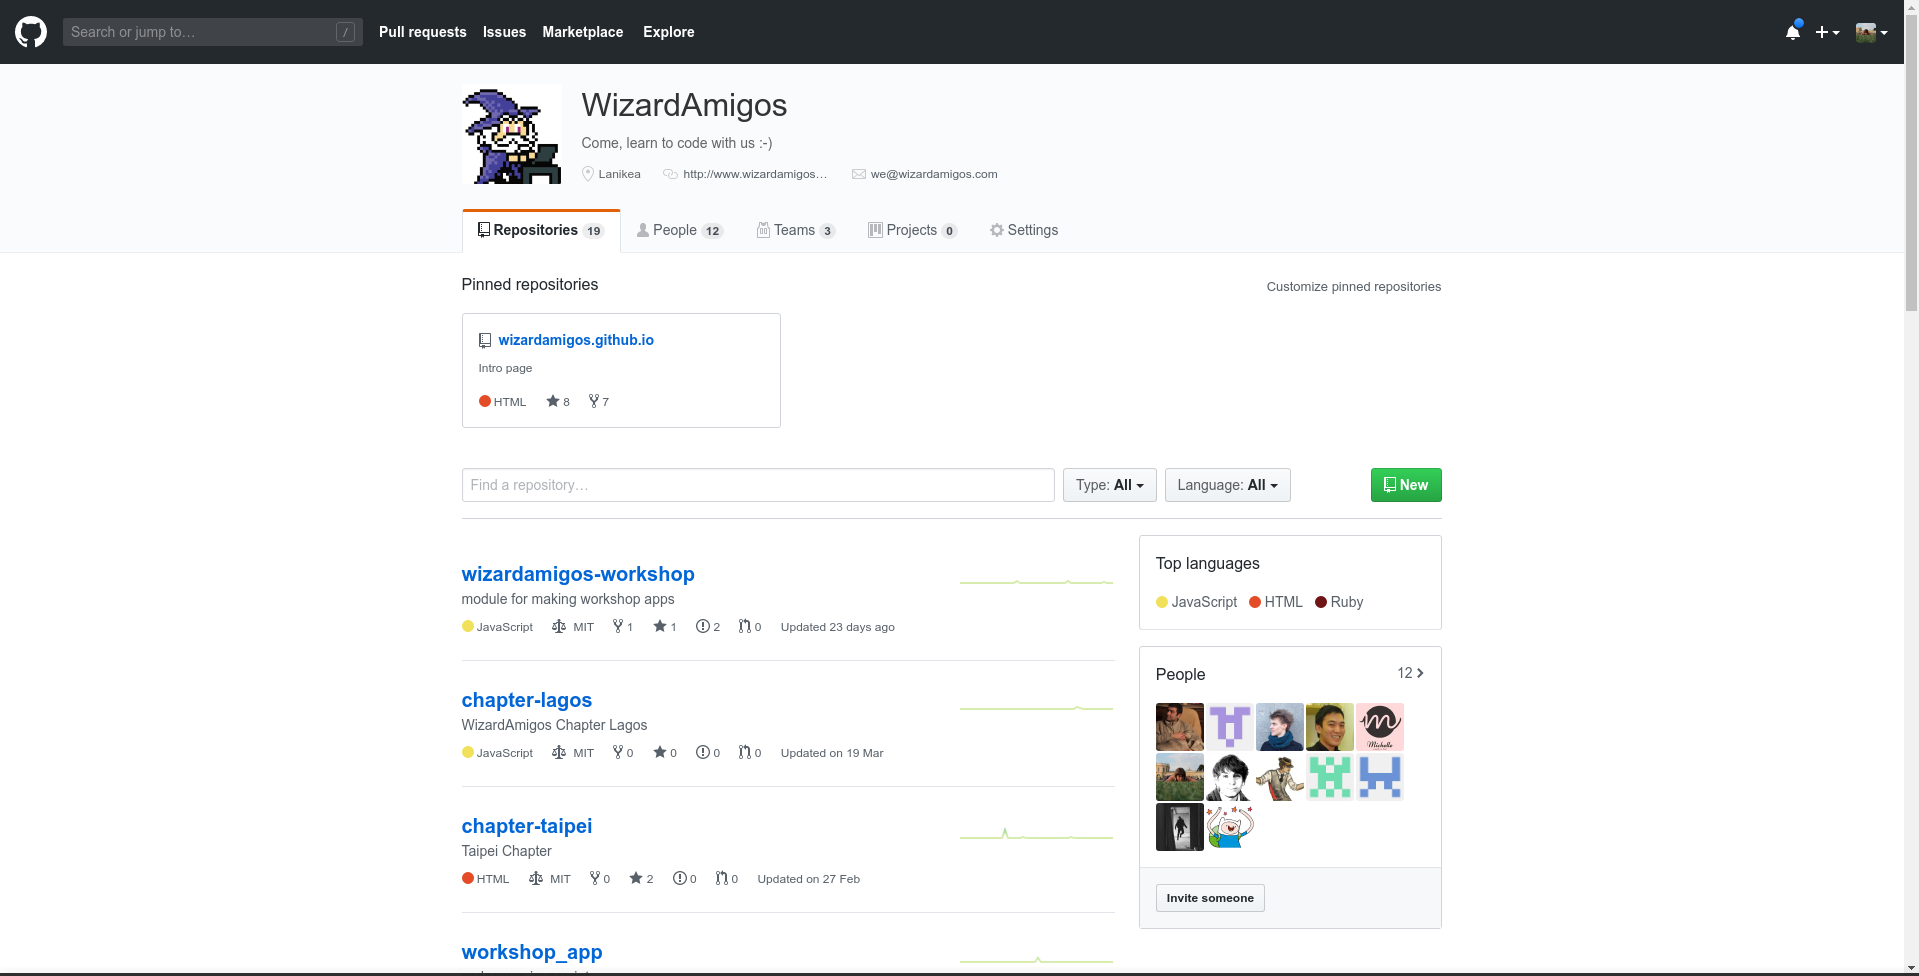Open the plus create-new menu
The image size is (1919, 976).
[x=1827, y=32]
